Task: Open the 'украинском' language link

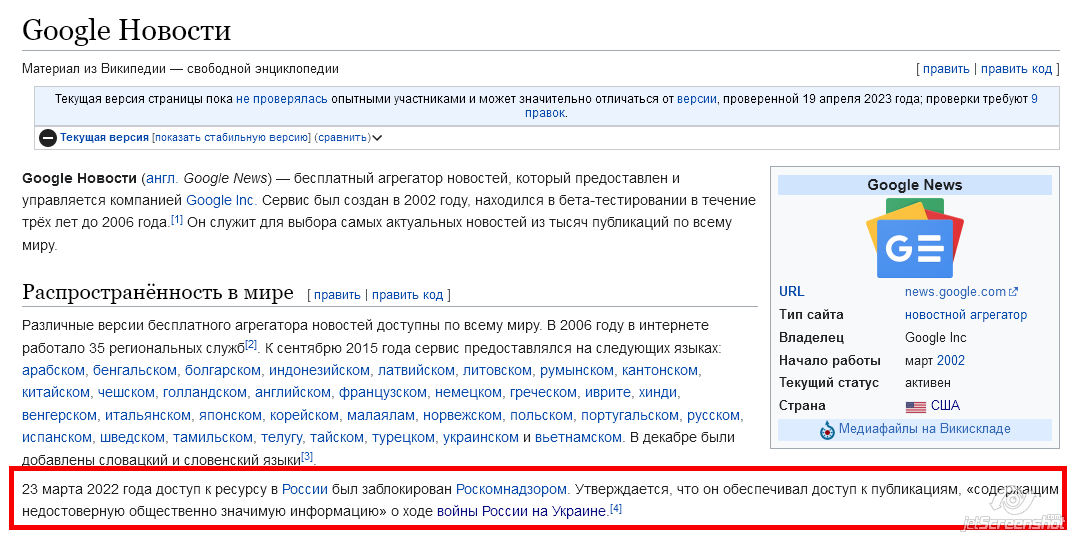Action: [x=481, y=437]
